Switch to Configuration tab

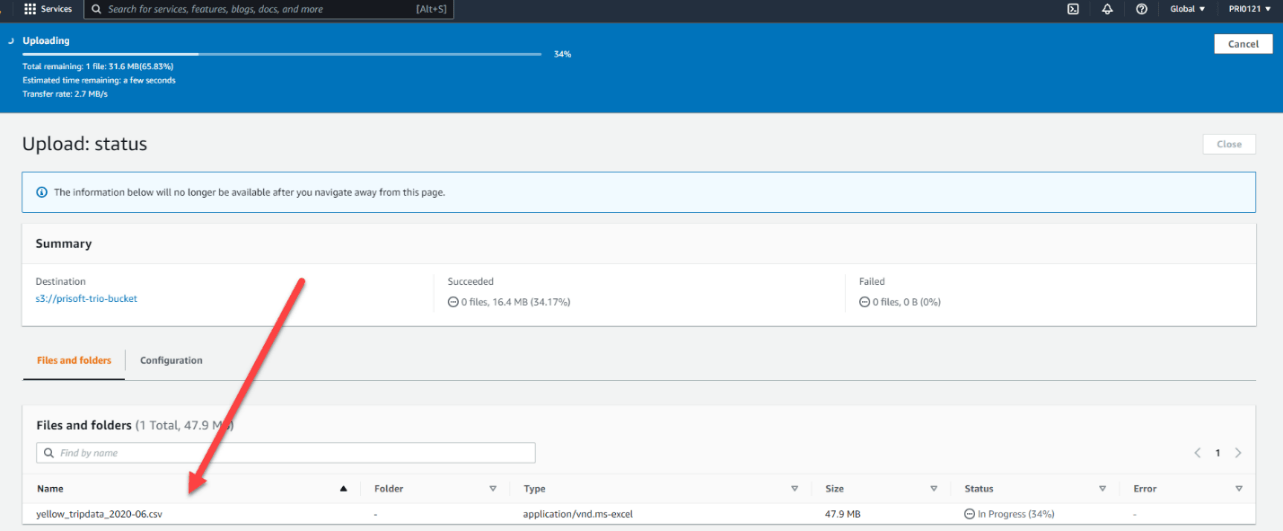(x=171, y=361)
